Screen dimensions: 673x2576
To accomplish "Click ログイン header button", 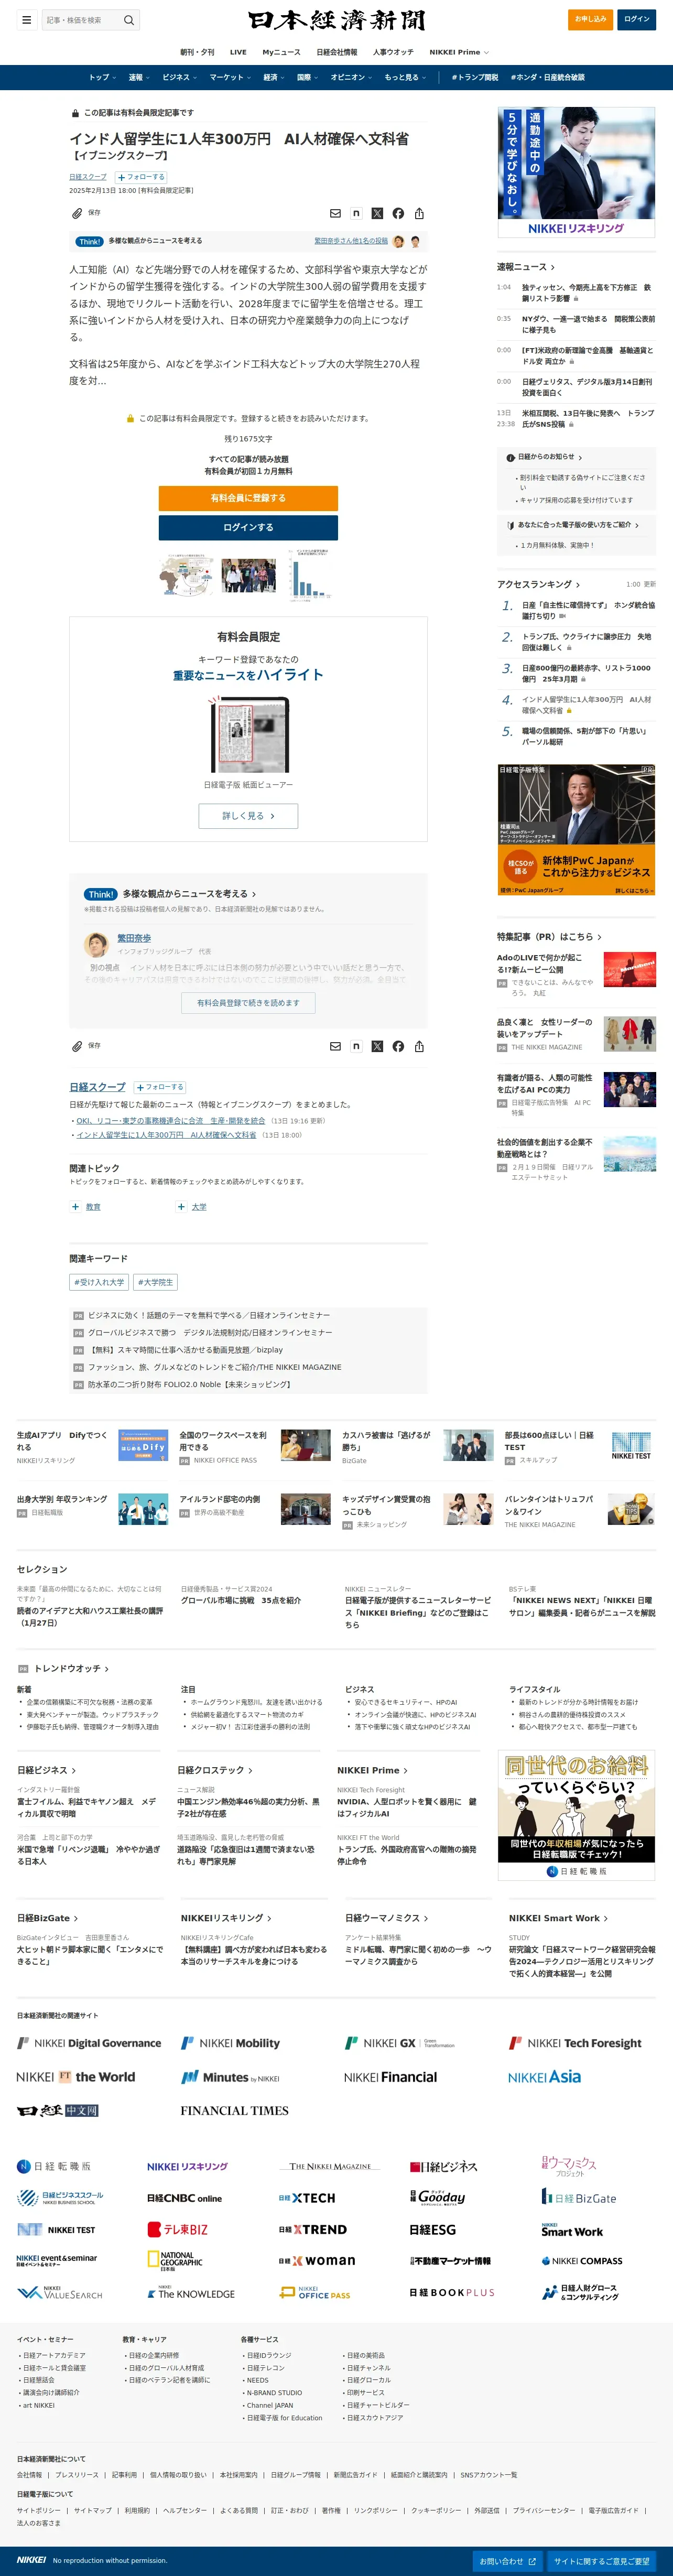I will click(637, 19).
